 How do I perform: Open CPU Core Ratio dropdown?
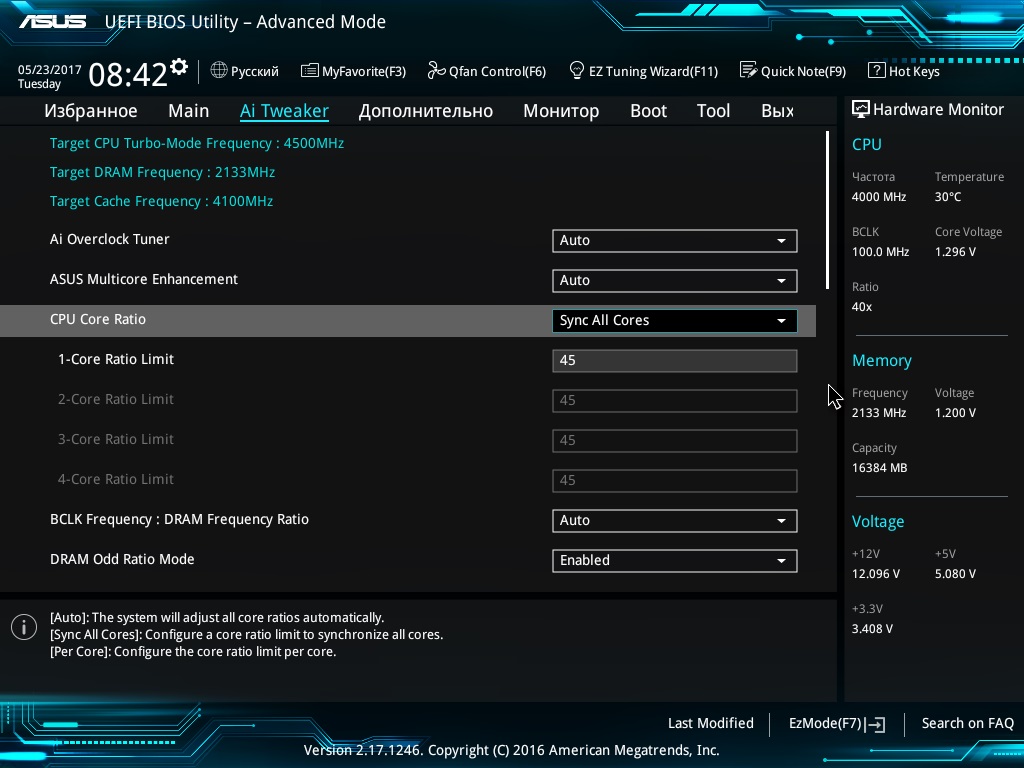coord(675,321)
